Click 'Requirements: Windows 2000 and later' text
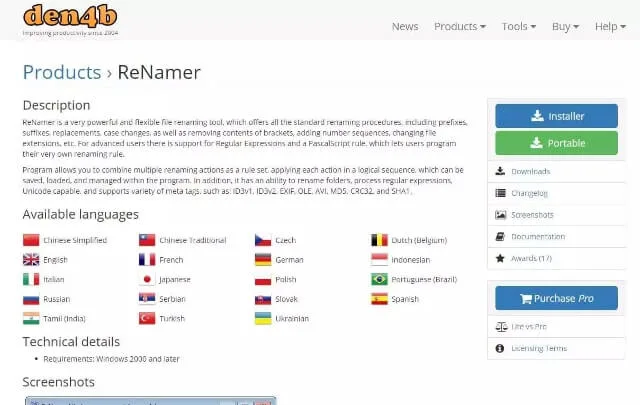The image size is (640, 405). (x=111, y=359)
